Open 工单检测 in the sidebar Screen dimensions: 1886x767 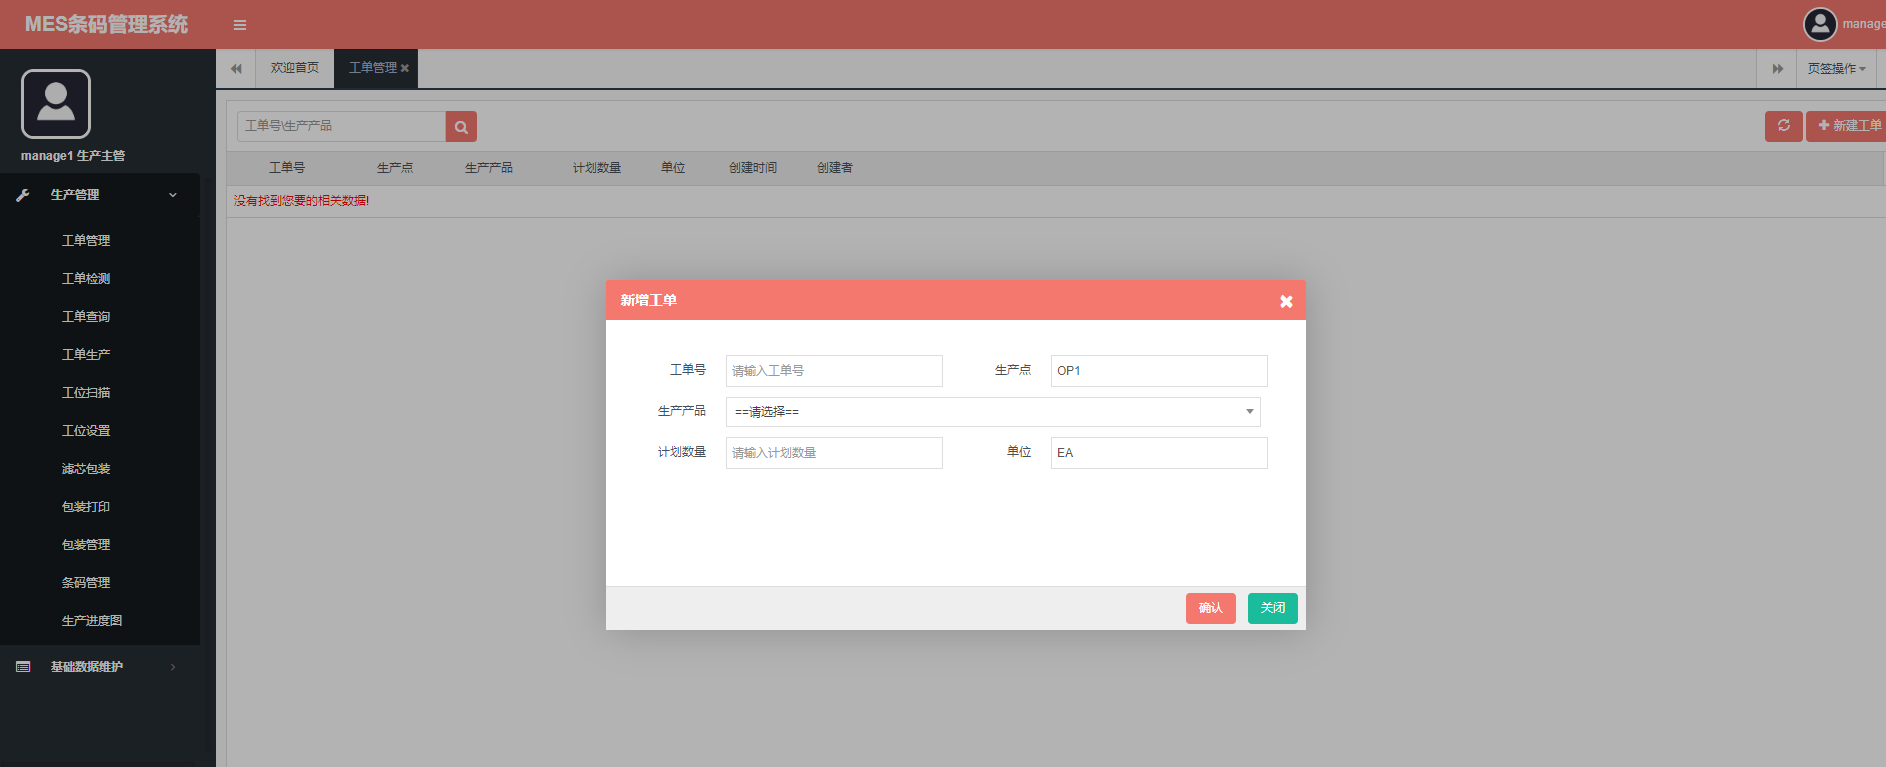click(86, 279)
